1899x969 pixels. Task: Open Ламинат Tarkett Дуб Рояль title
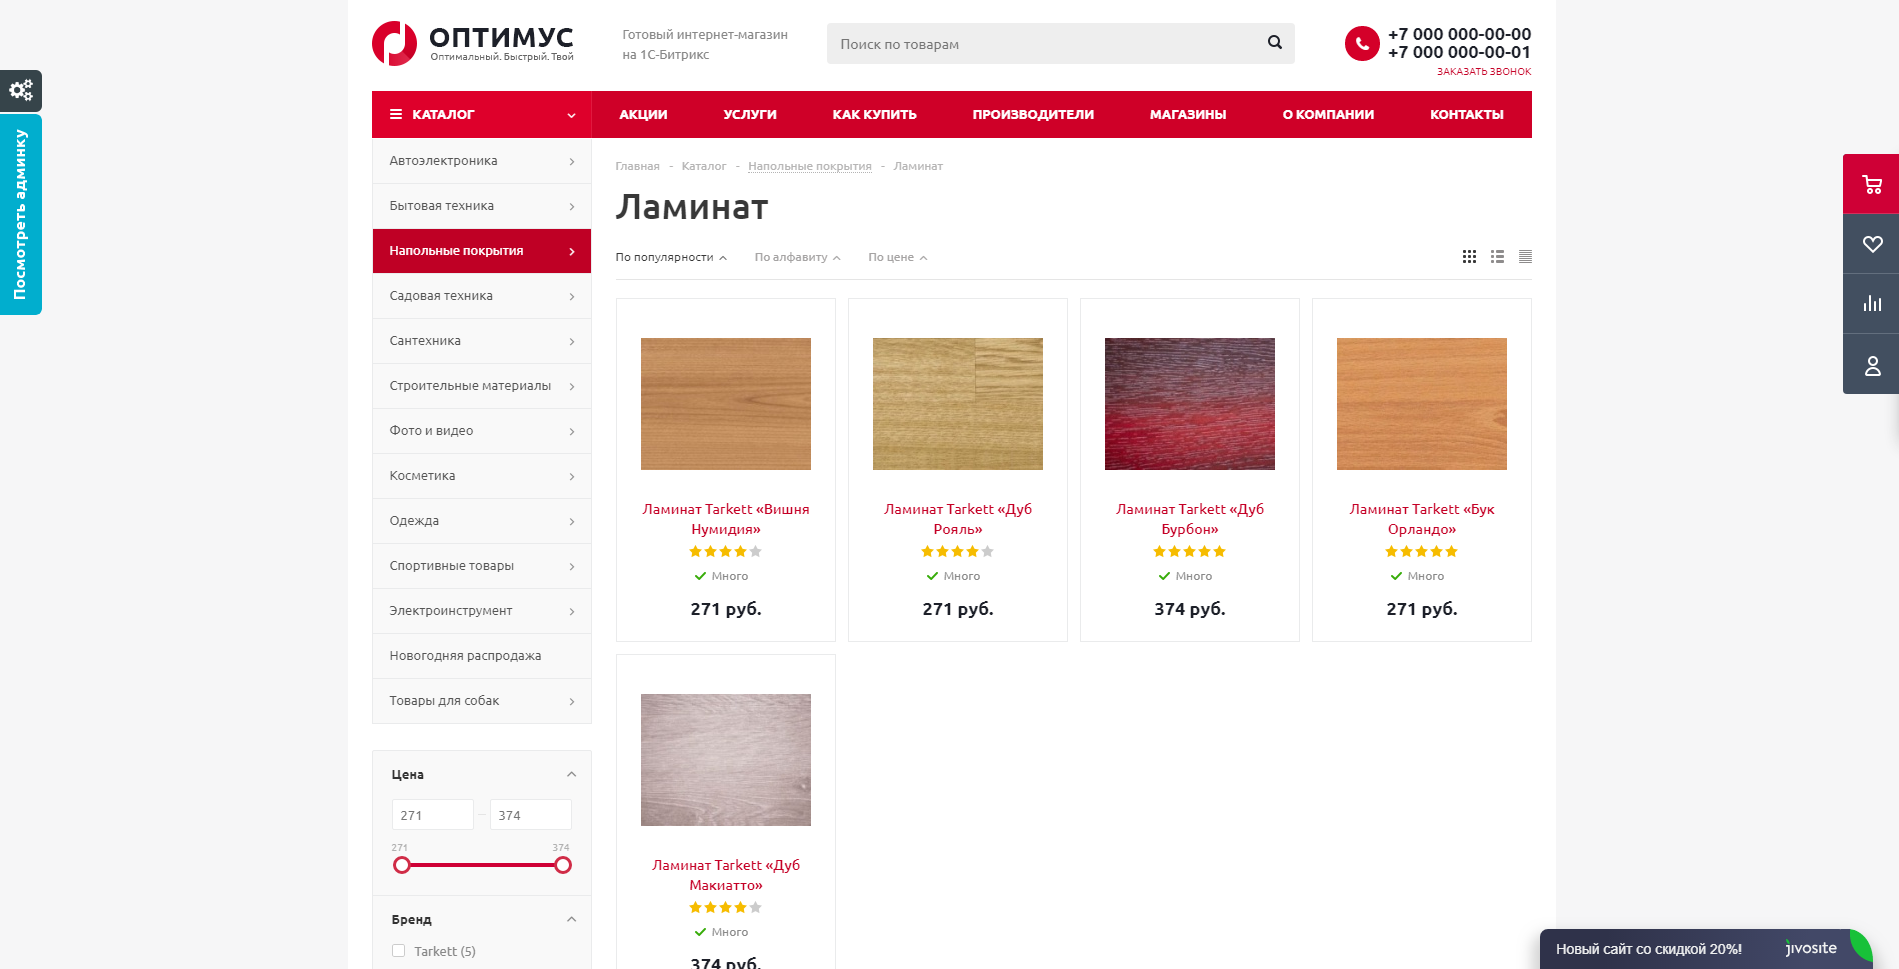(958, 519)
